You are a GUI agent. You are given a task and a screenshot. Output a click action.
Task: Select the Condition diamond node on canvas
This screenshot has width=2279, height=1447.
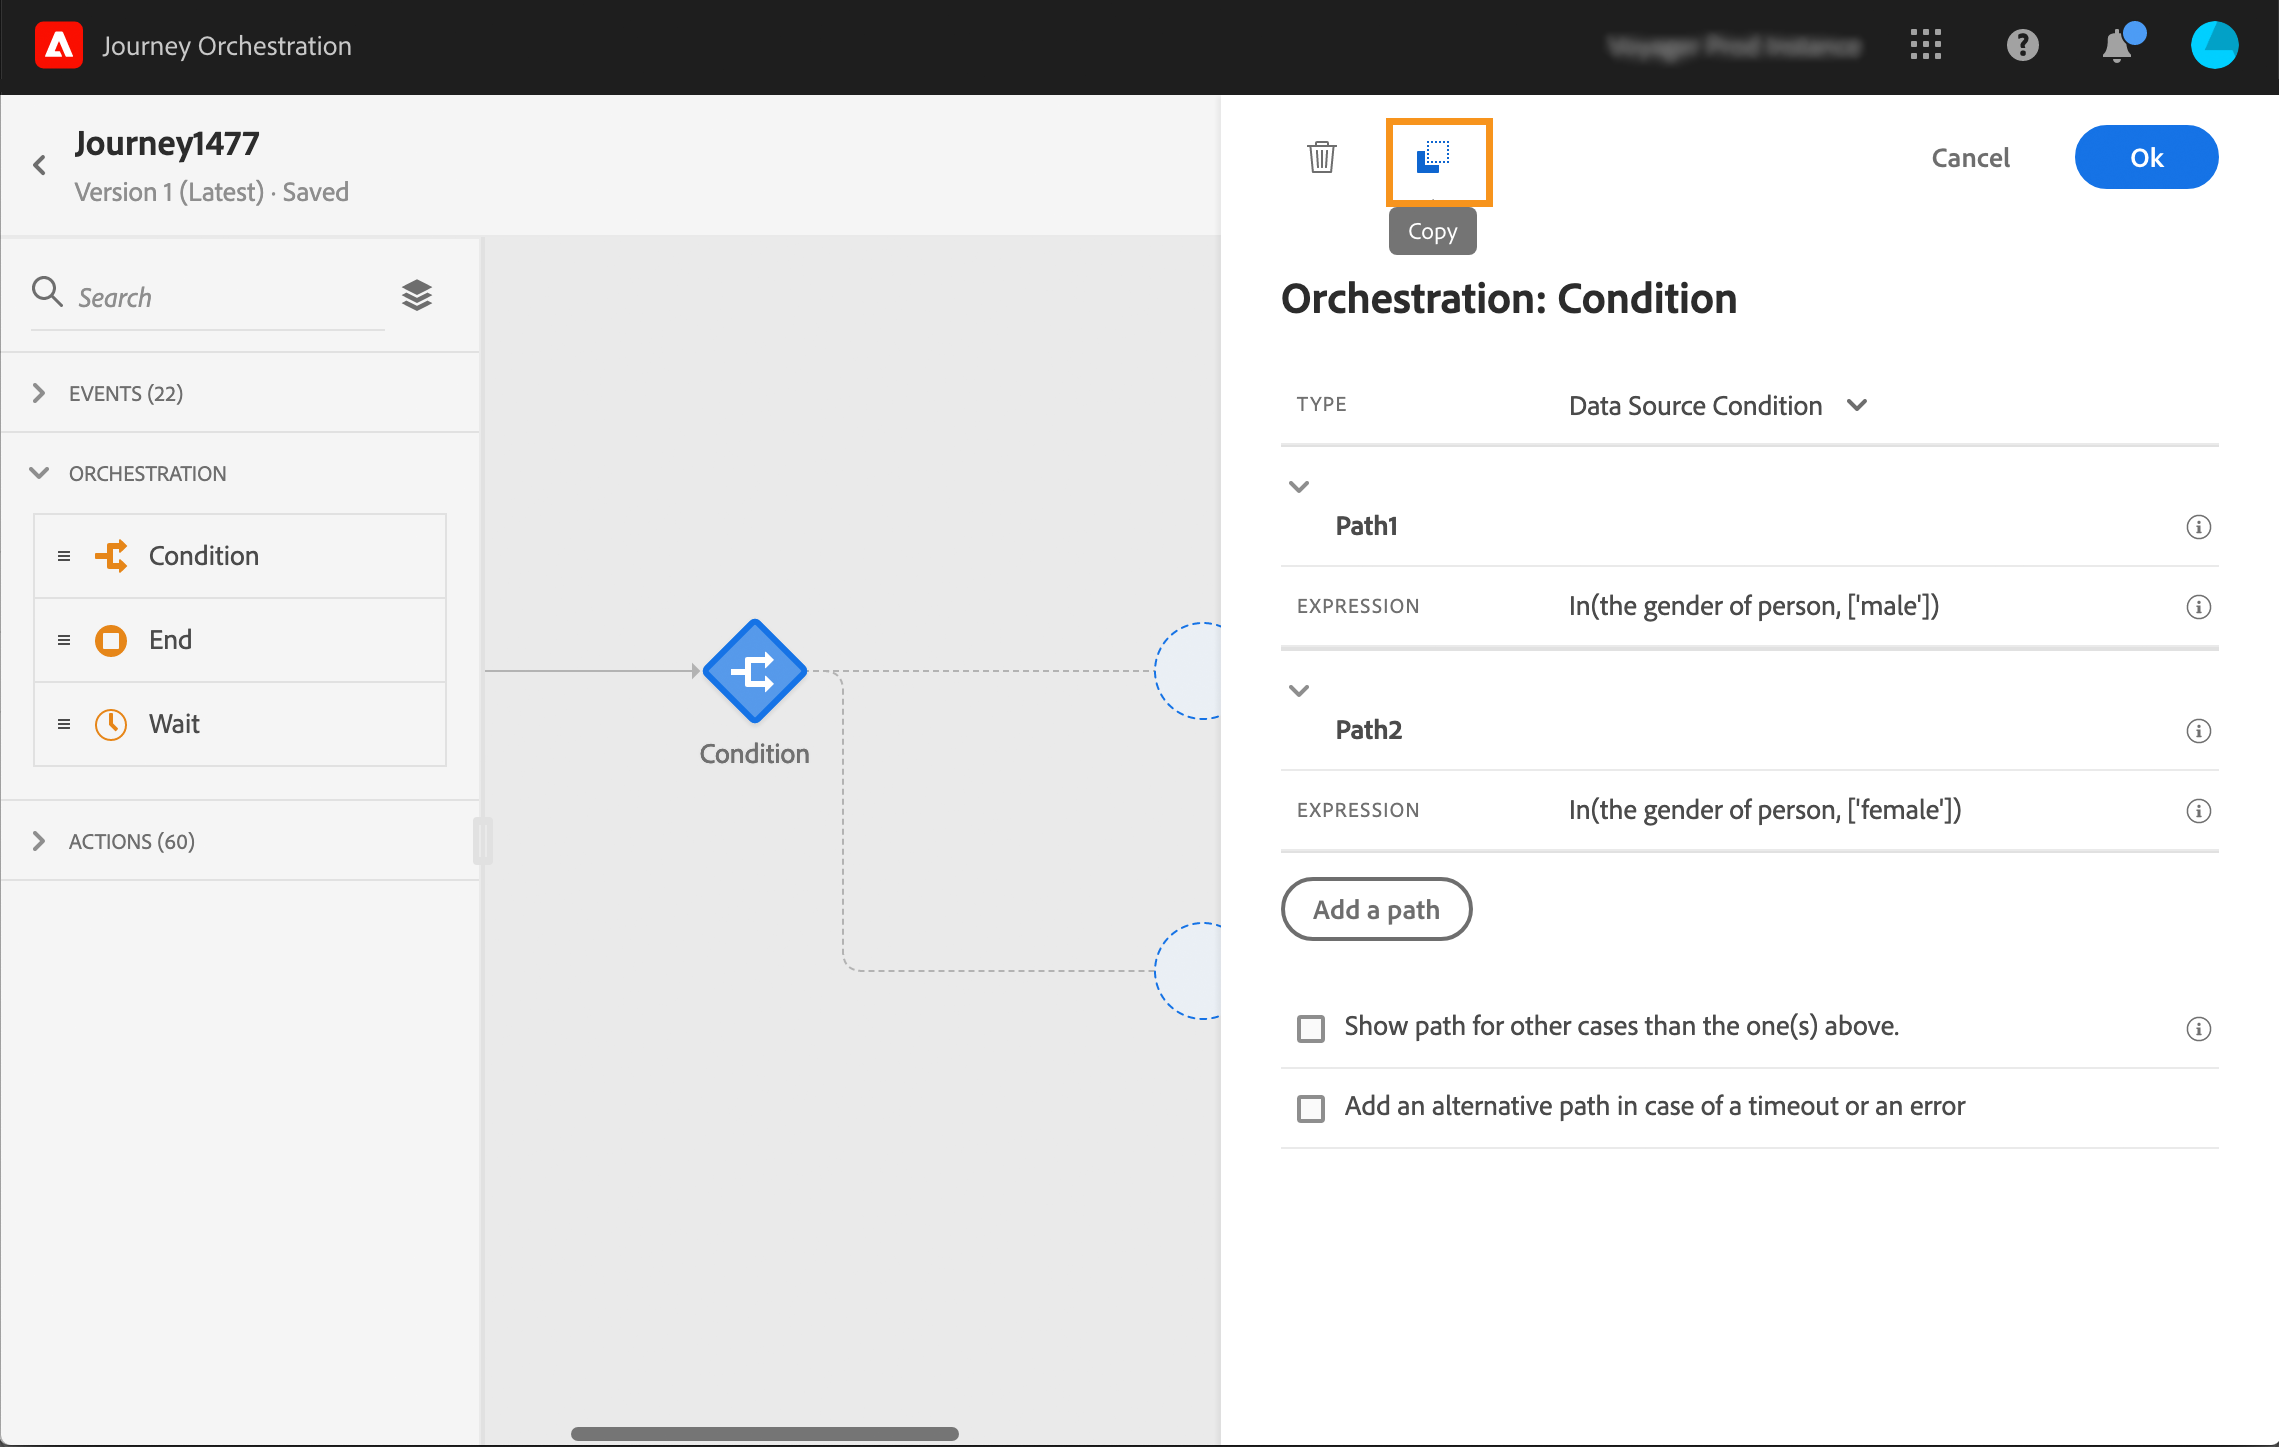pos(754,671)
